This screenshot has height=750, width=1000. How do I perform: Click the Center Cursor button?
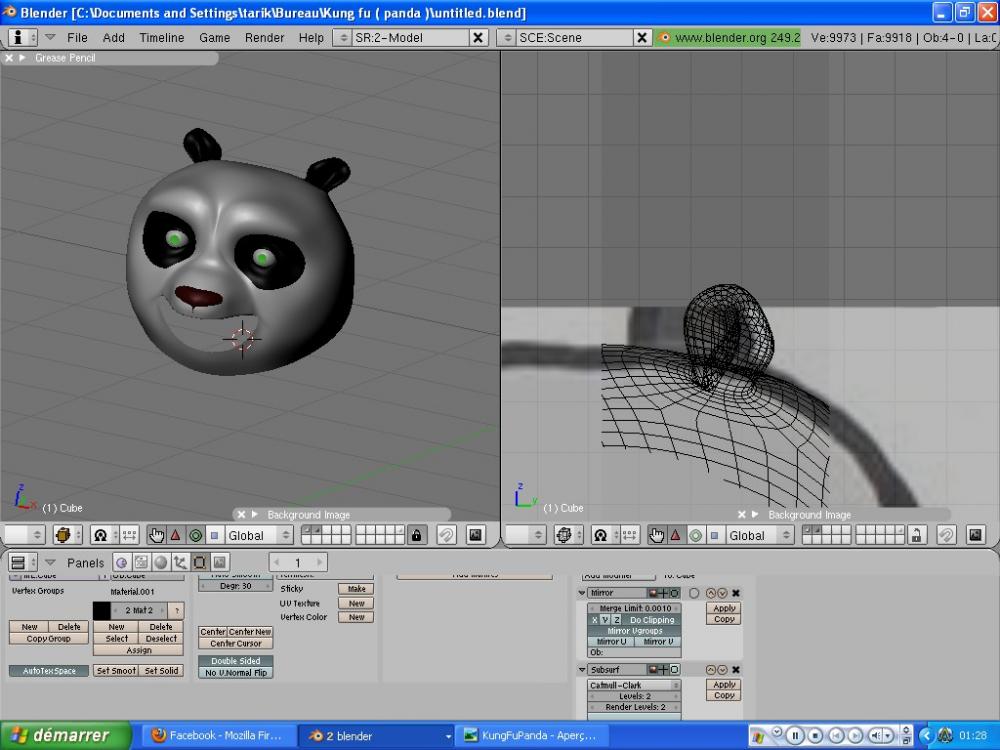pos(236,643)
